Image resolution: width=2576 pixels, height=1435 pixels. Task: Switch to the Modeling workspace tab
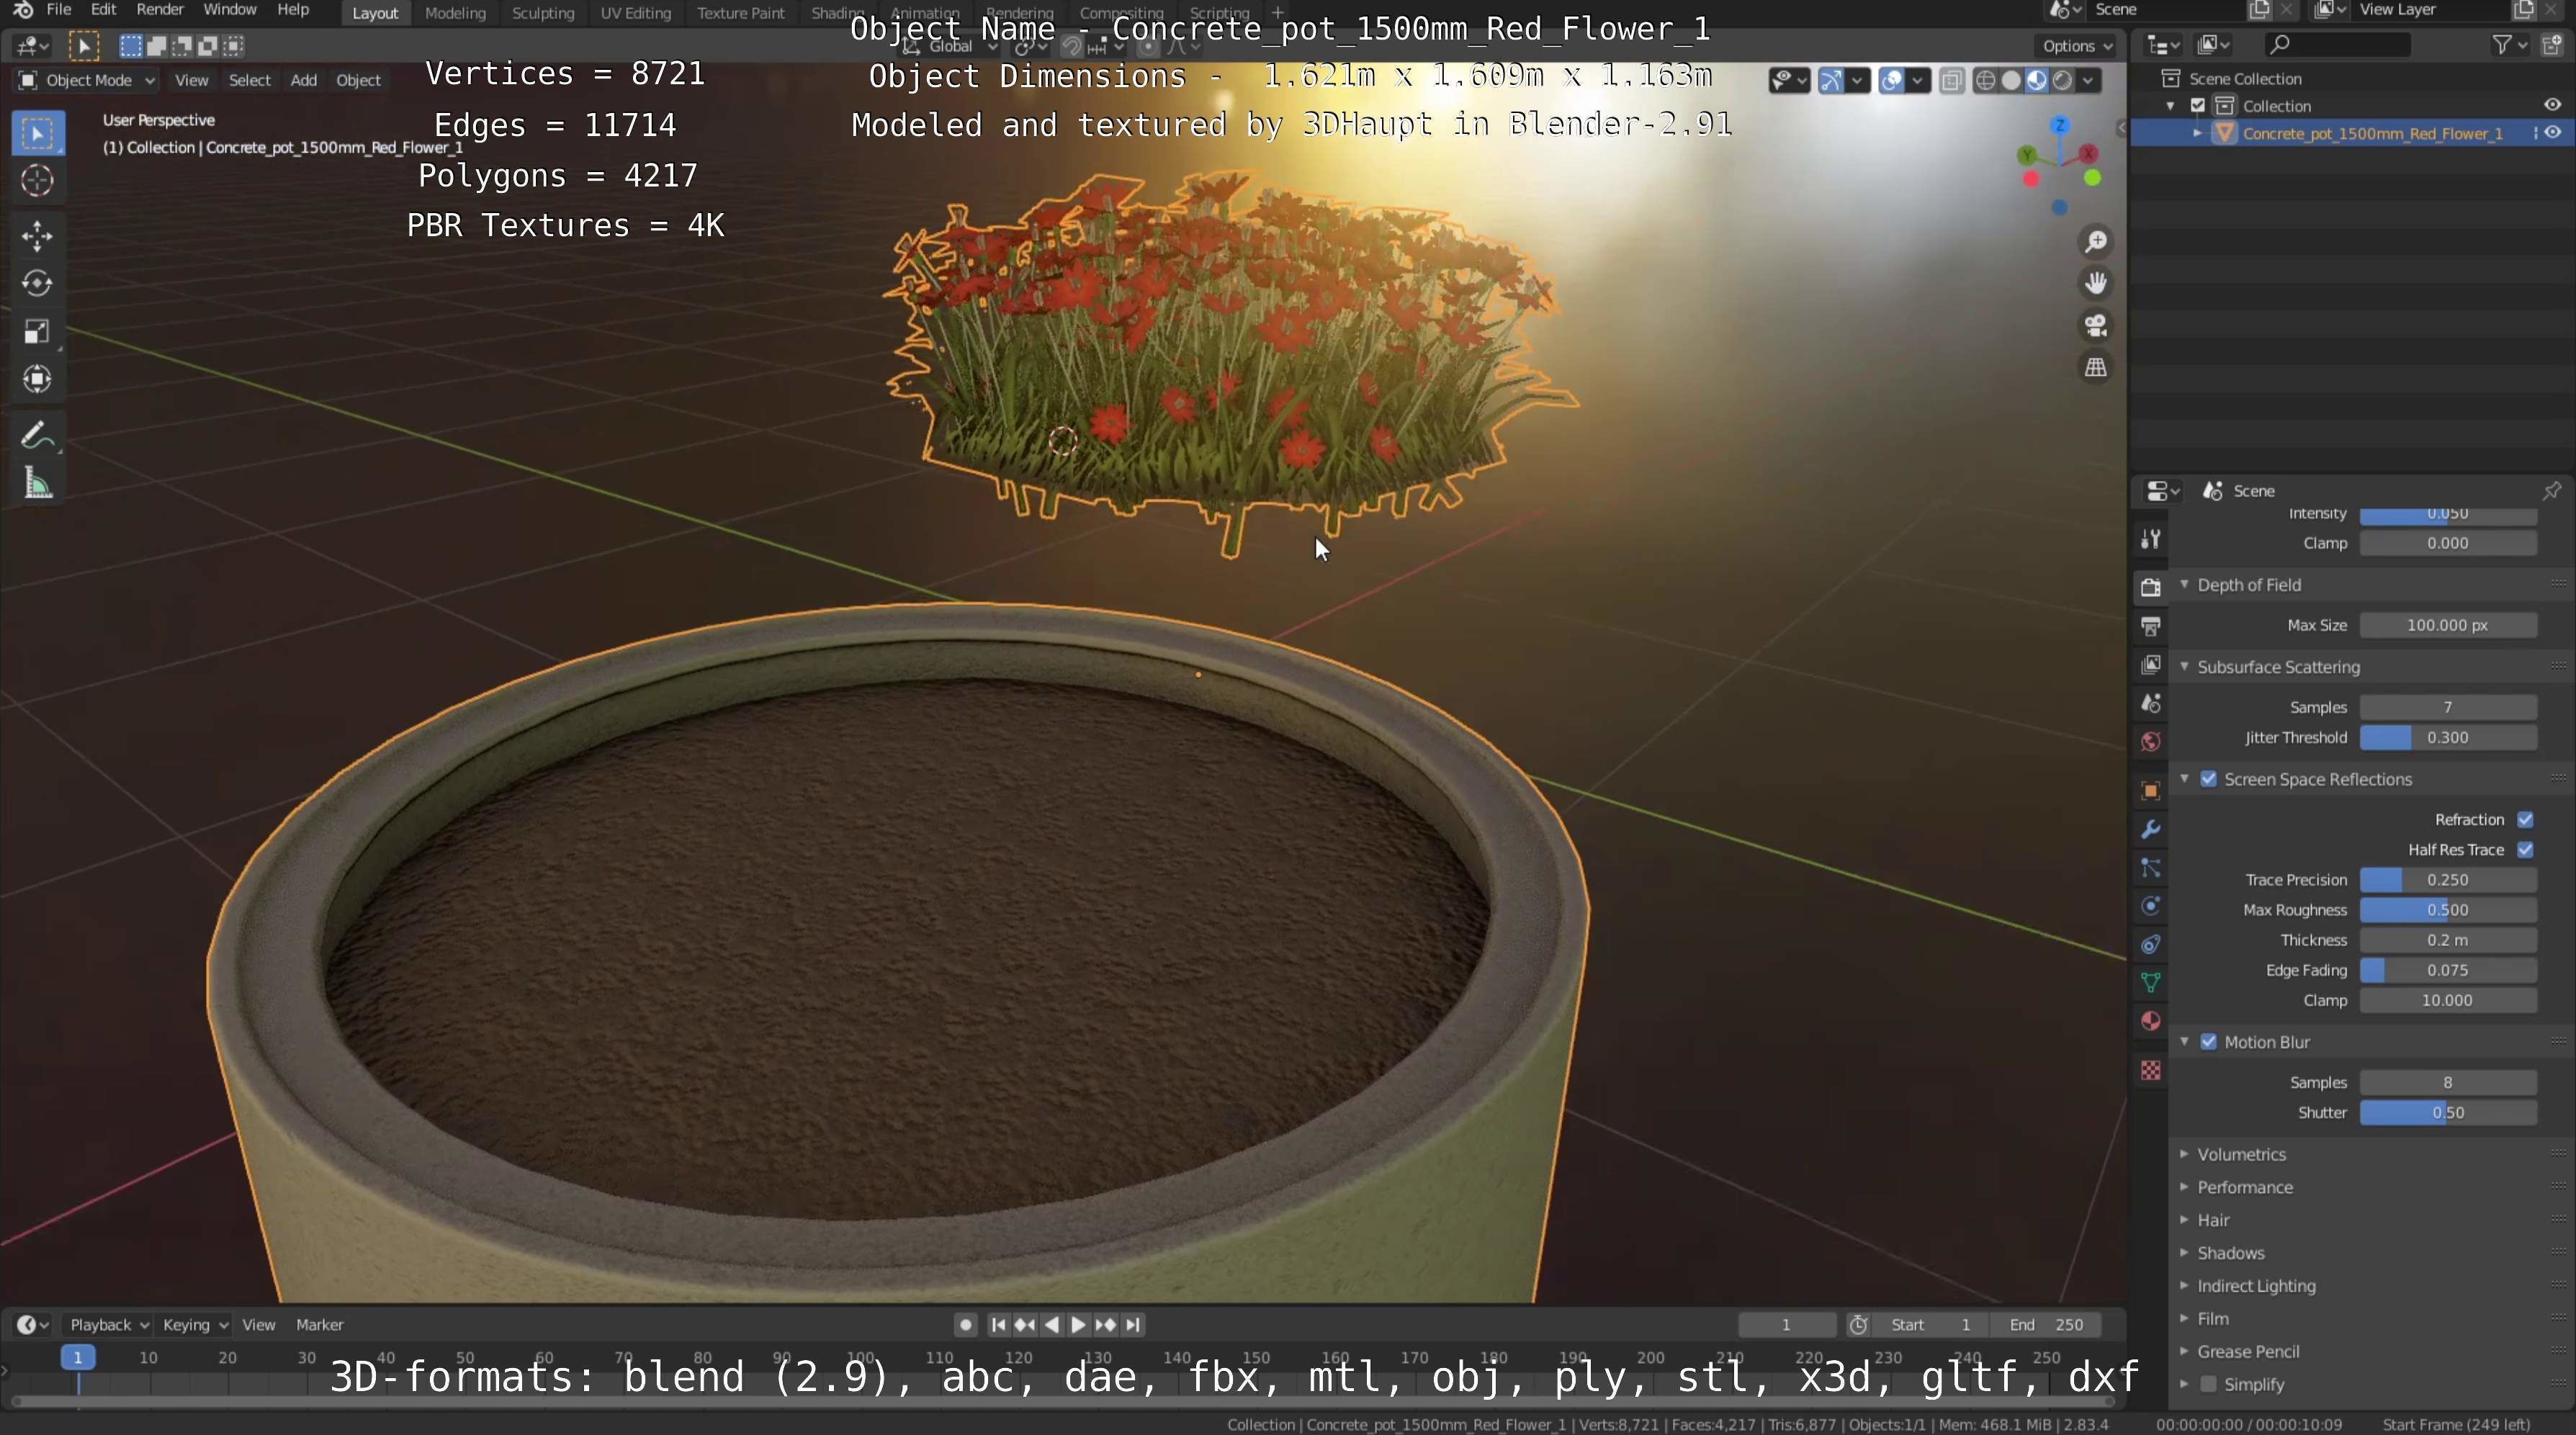click(x=455, y=13)
